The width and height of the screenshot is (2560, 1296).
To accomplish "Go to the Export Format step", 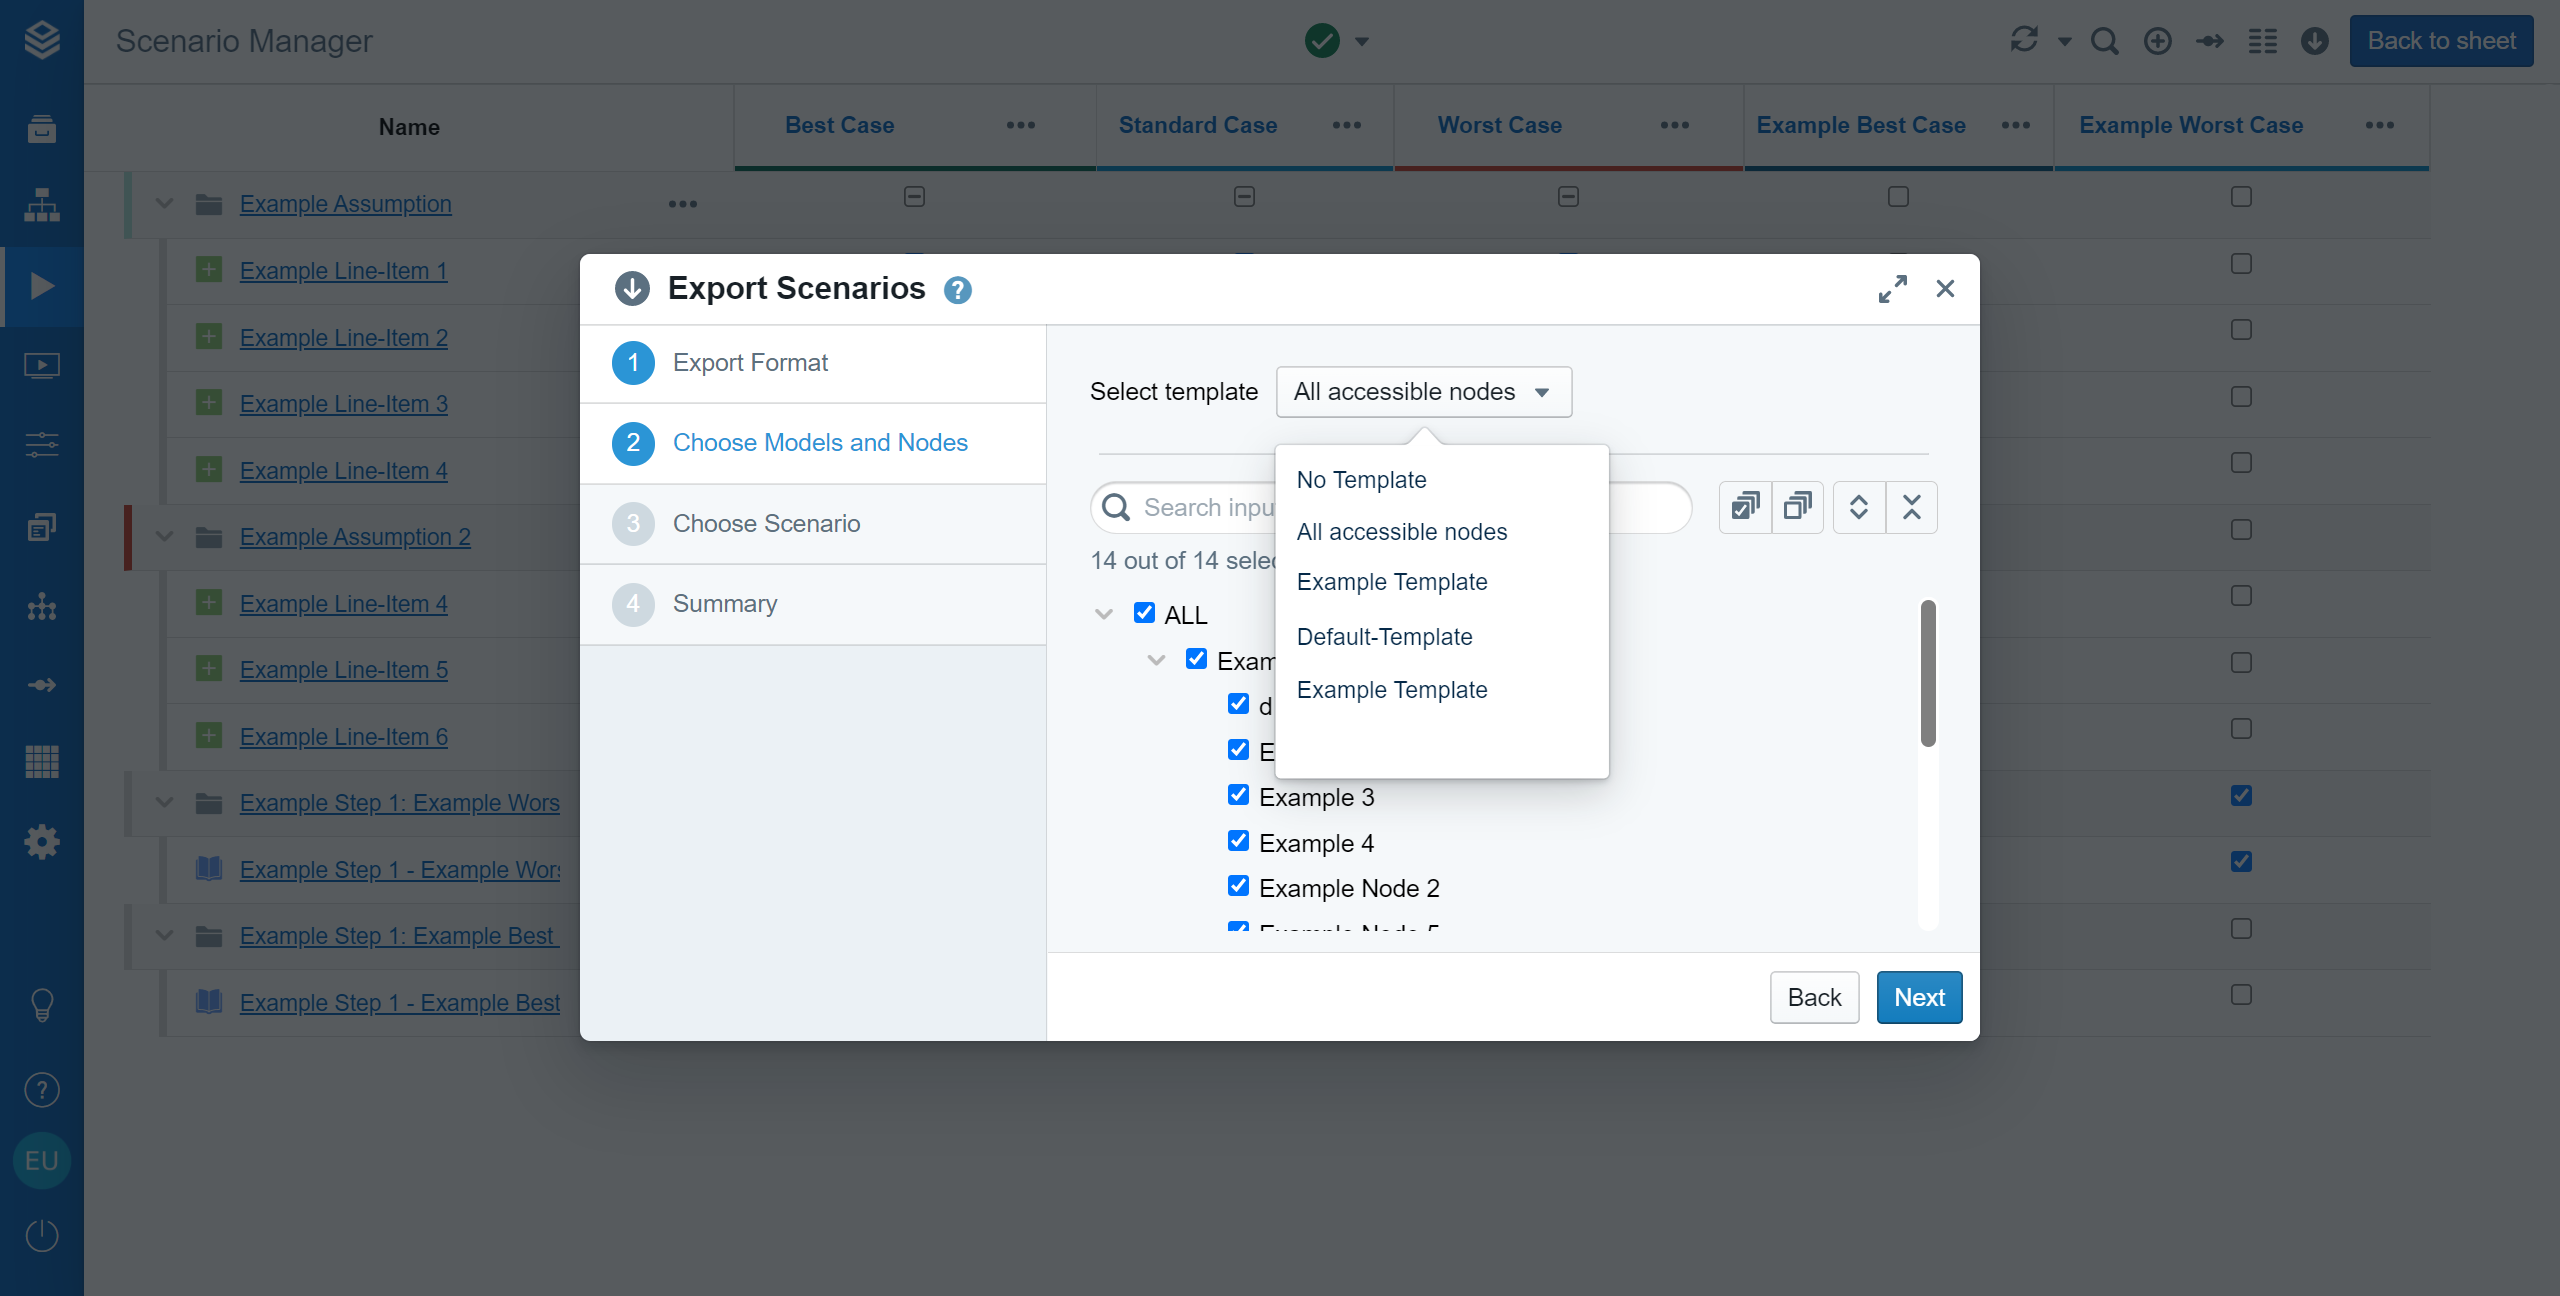I will tap(749, 363).
